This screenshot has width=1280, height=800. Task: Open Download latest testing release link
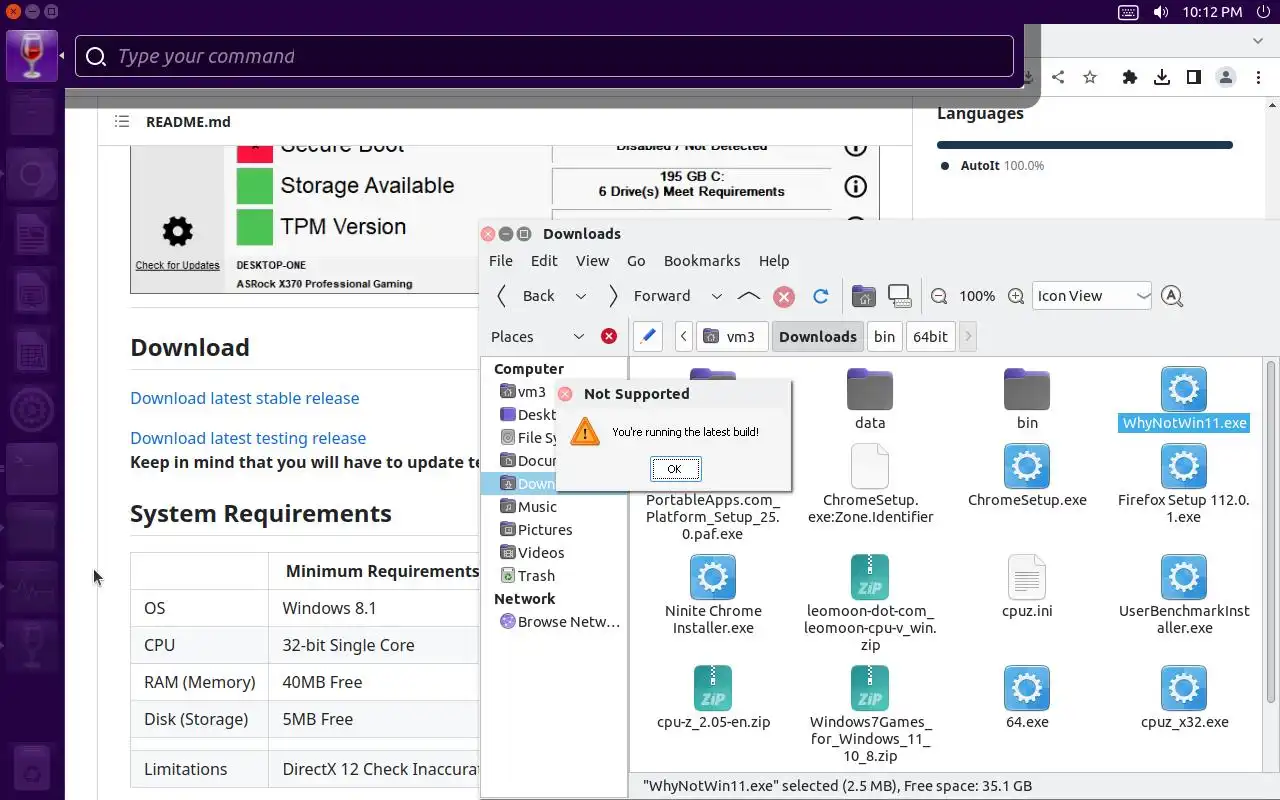pos(248,438)
